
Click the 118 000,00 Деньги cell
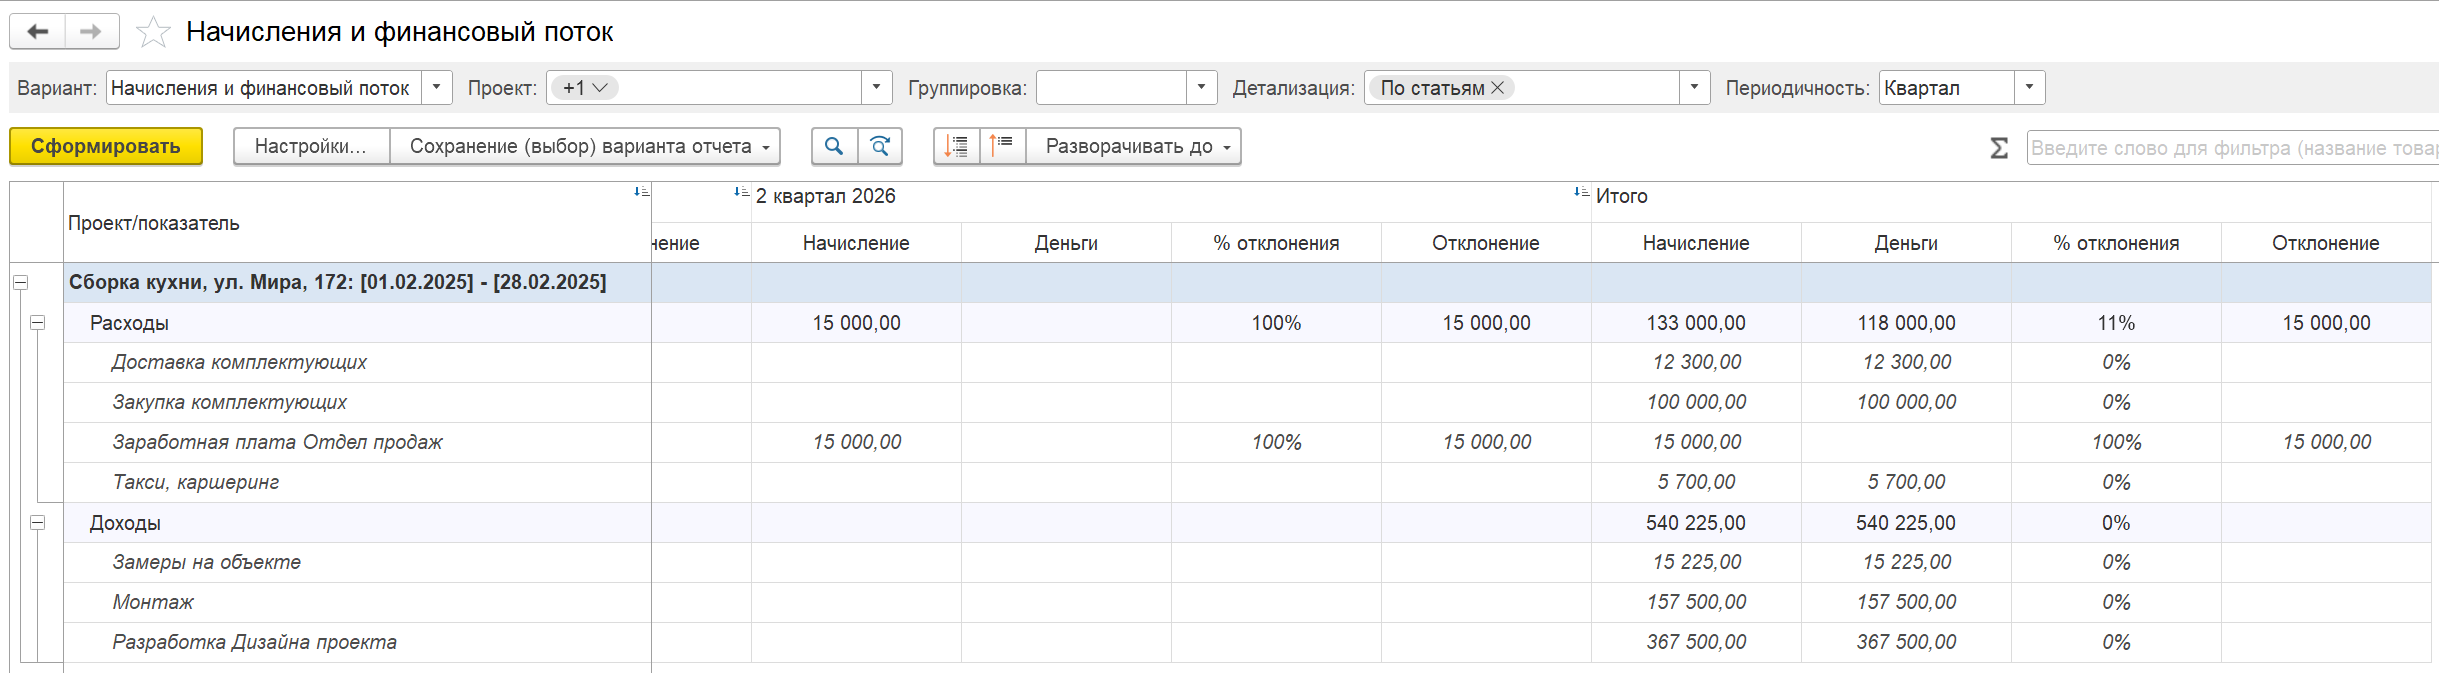(x=1906, y=323)
